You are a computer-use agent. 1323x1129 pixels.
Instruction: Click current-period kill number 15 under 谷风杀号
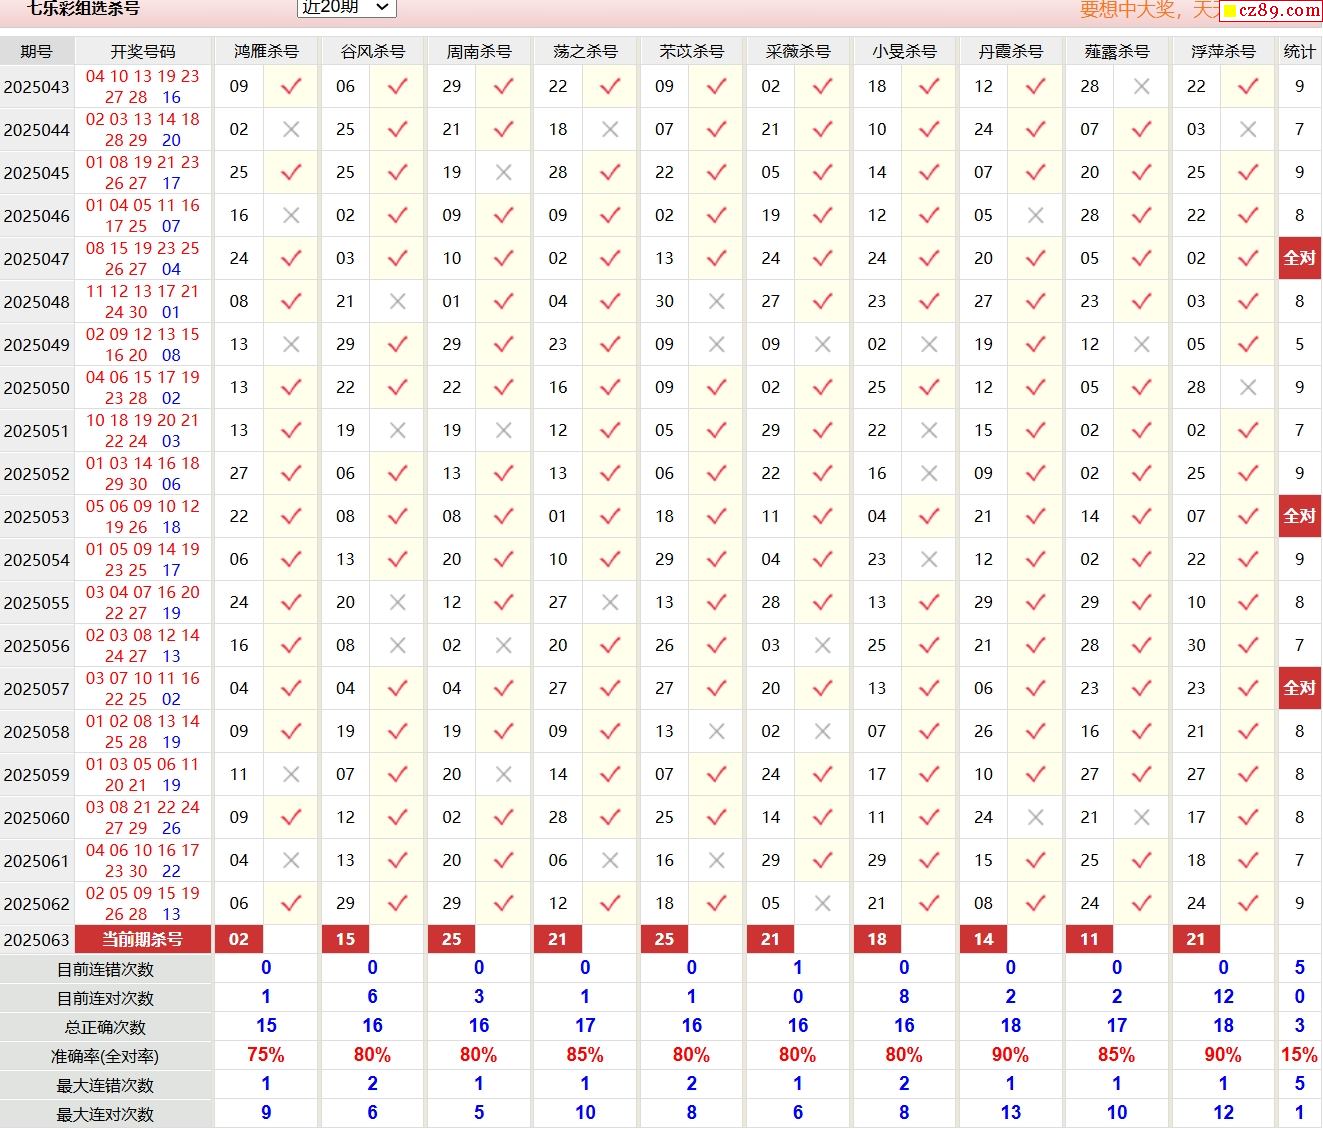[345, 939]
